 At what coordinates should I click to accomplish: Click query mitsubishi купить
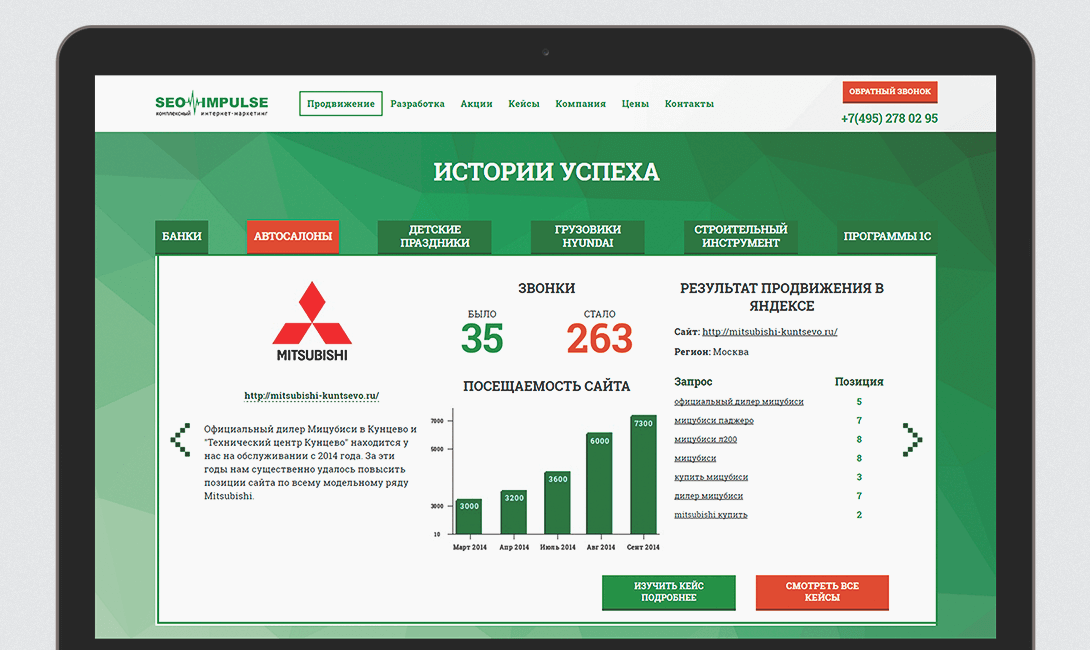pos(710,514)
